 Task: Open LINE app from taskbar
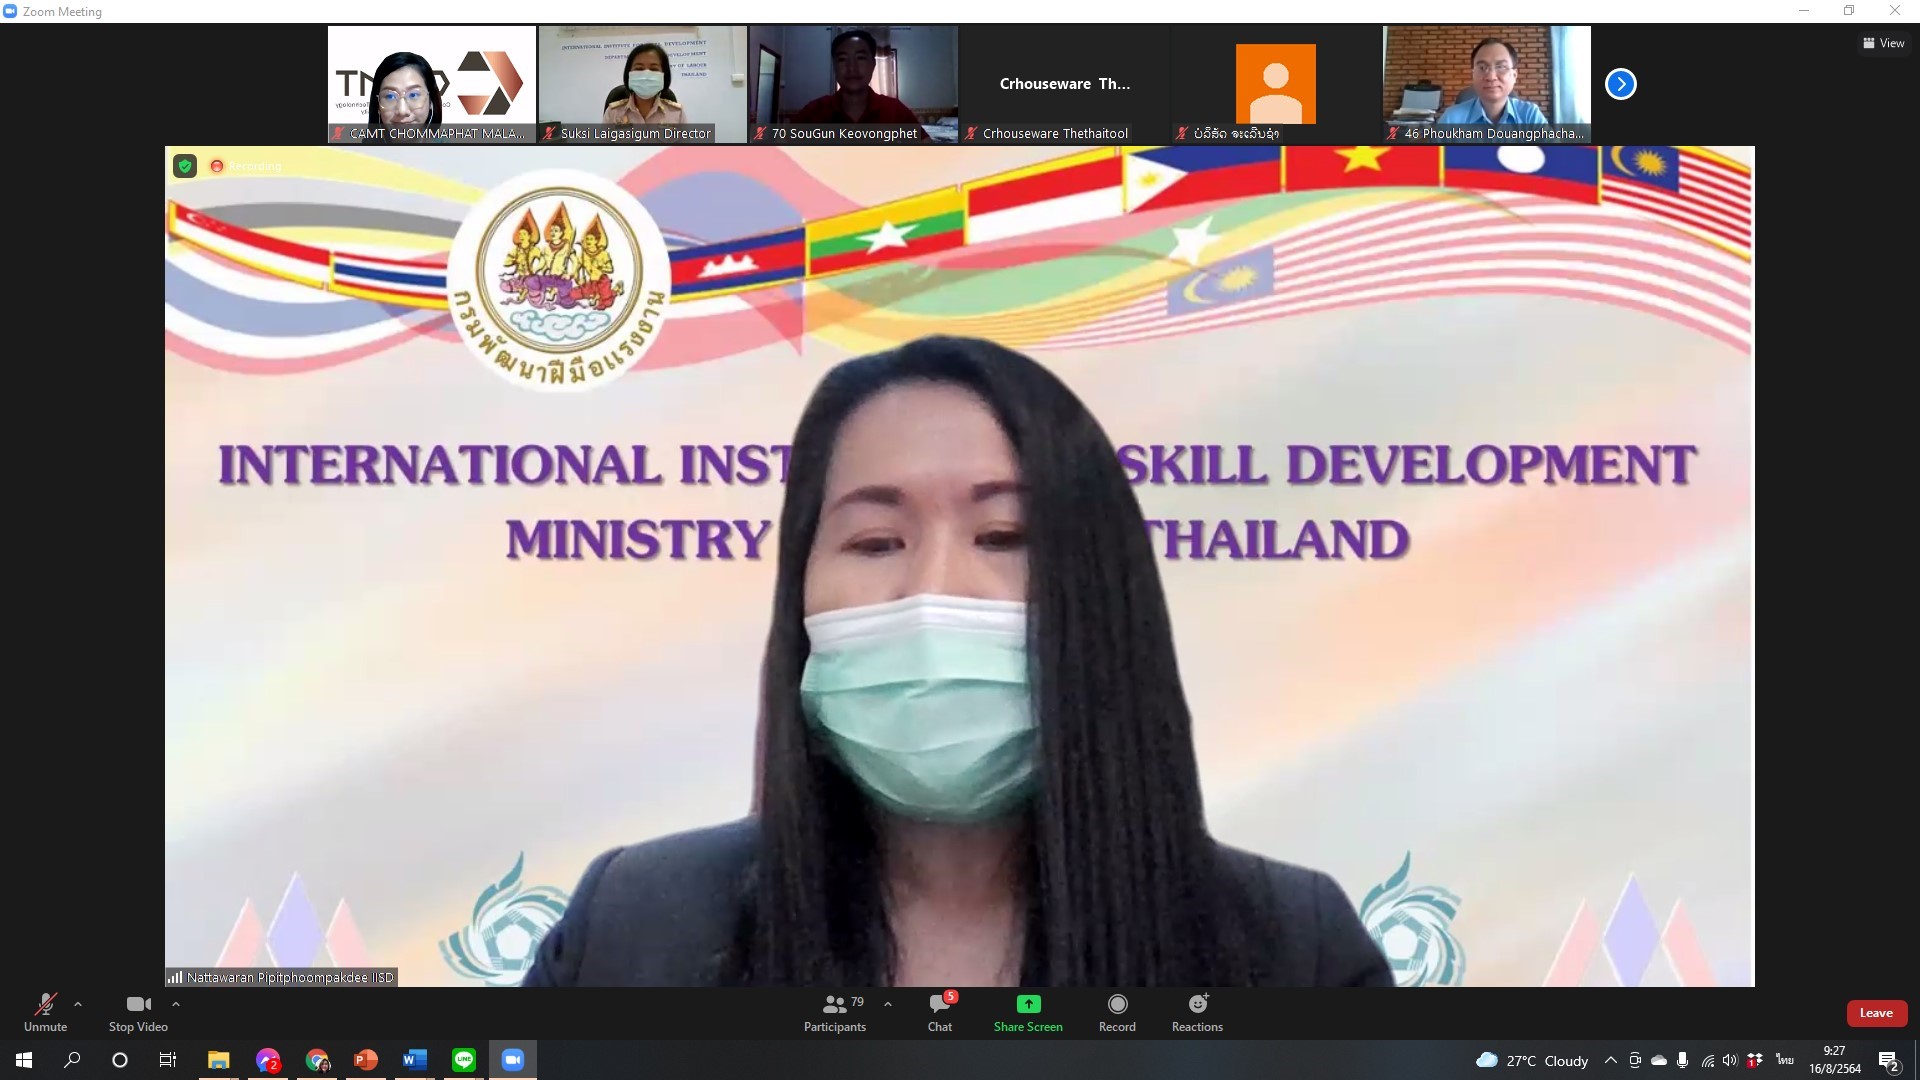point(464,1060)
